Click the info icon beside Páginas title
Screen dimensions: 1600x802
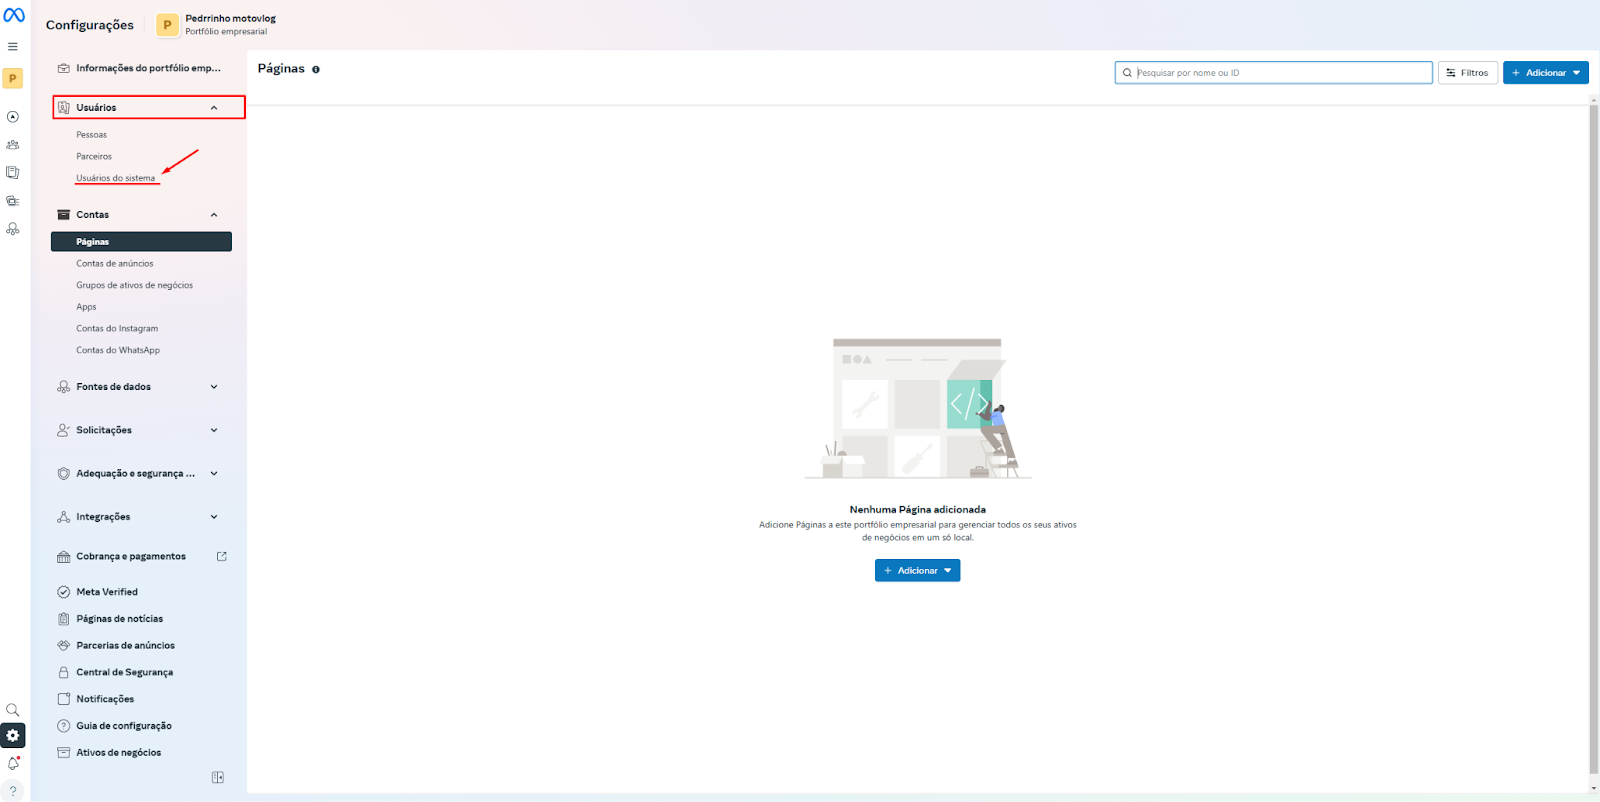coord(316,70)
